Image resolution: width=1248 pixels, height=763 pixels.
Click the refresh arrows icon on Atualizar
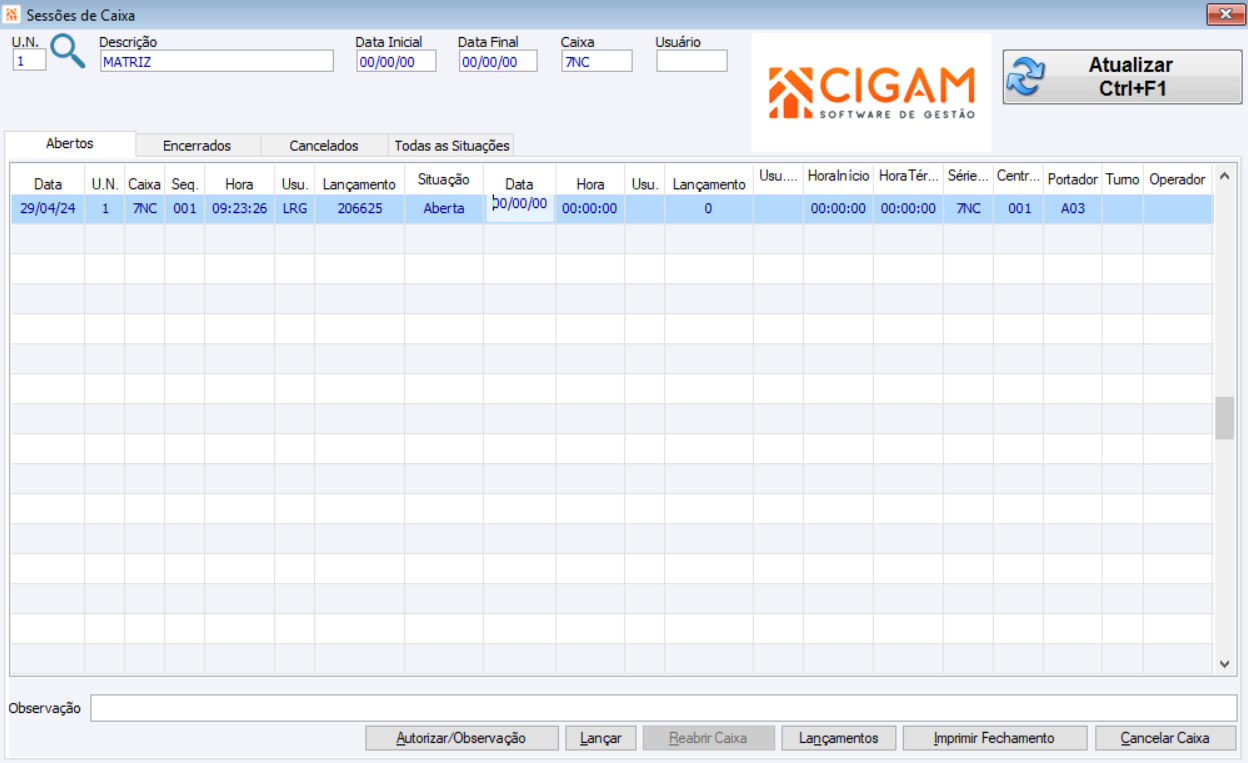[x=1025, y=77]
